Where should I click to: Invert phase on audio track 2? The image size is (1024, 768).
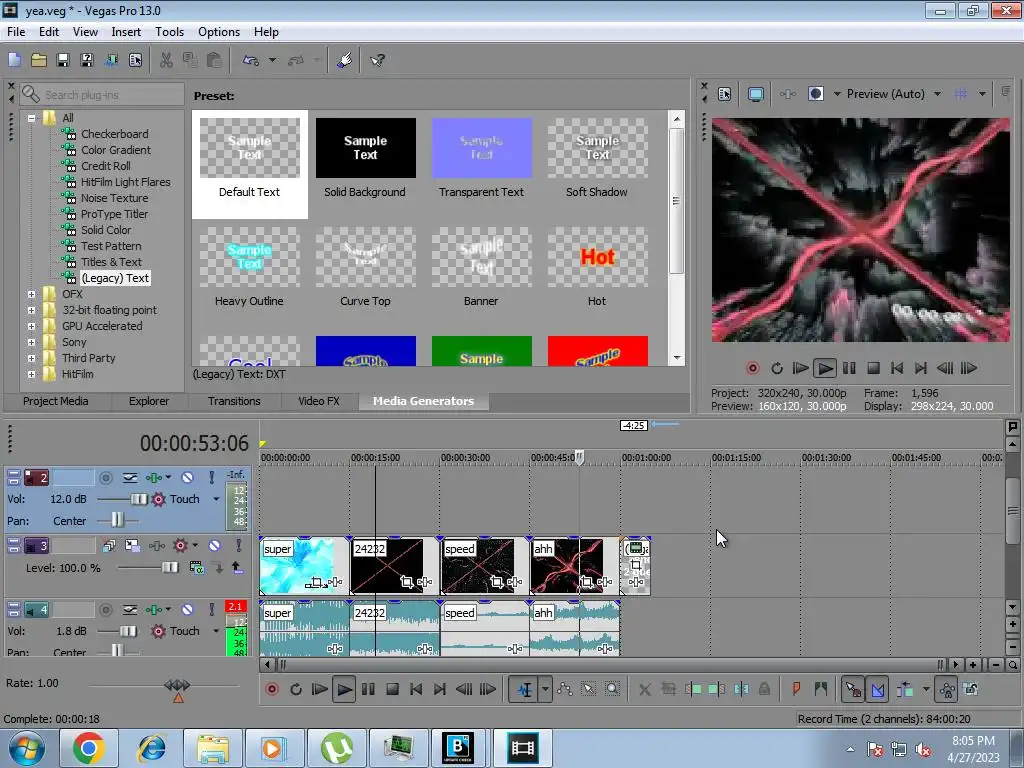[130, 478]
